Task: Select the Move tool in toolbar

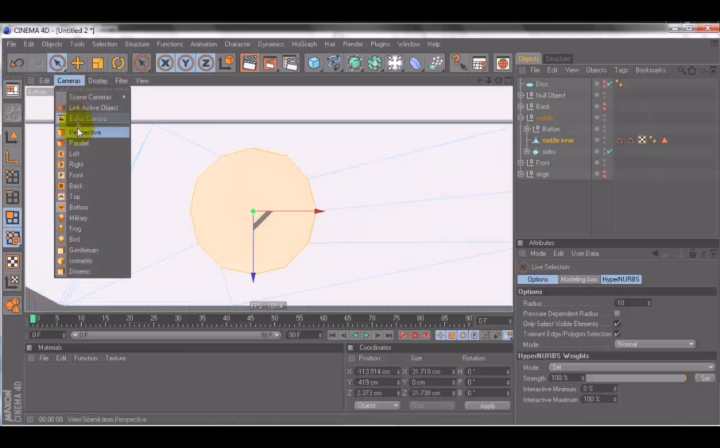Action: click(78, 63)
